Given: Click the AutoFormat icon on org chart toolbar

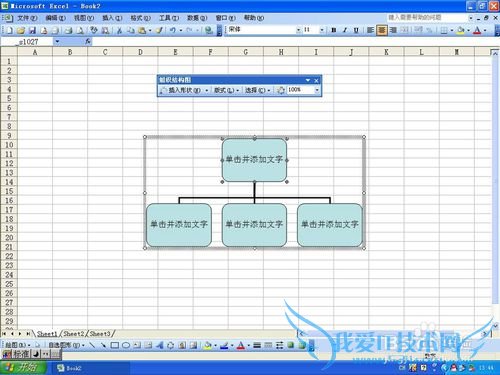Looking at the screenshot, I should pos(281,90).
